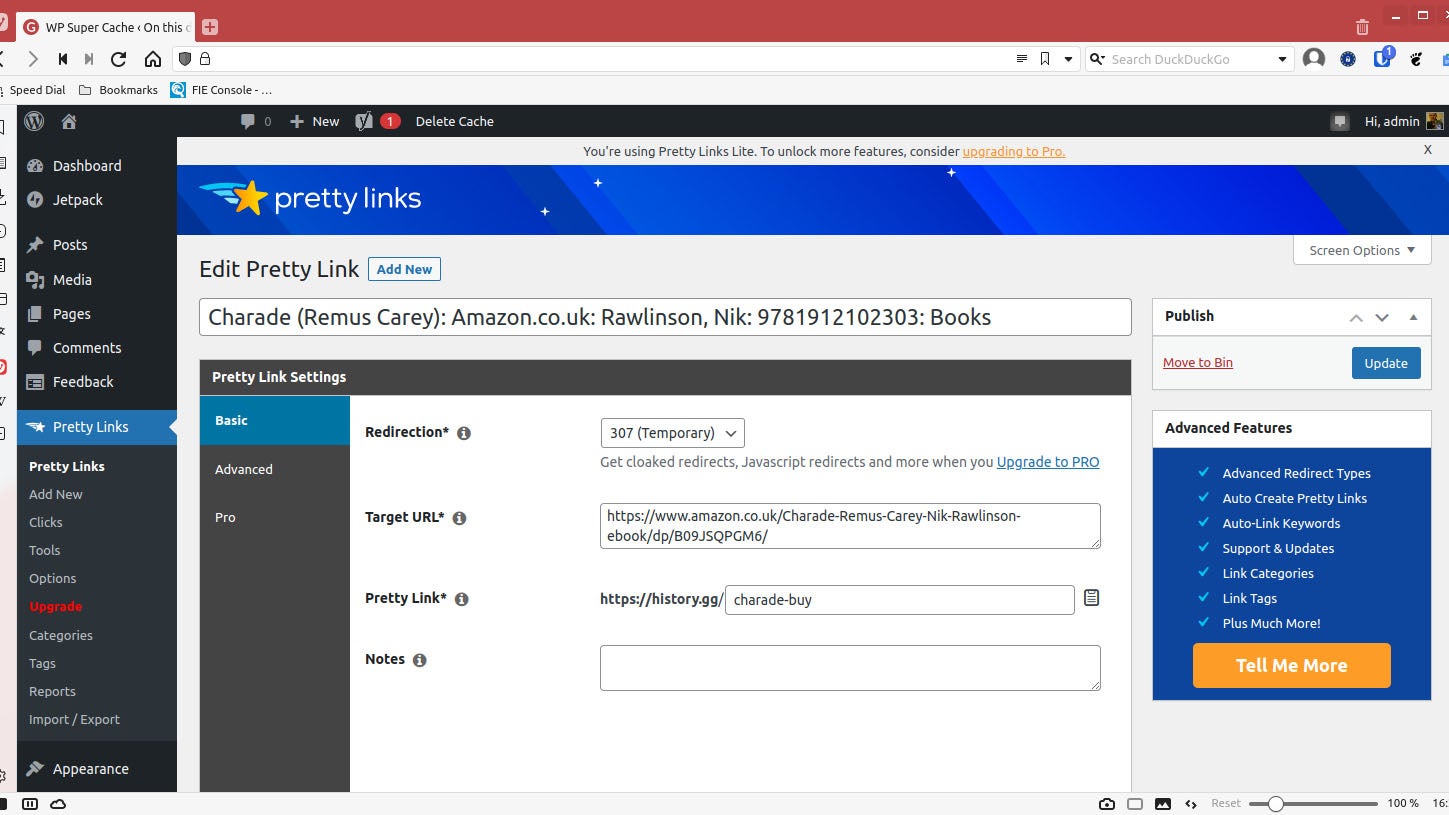
Task: Open a new tab with plus icon
Action: pos(210,27)
